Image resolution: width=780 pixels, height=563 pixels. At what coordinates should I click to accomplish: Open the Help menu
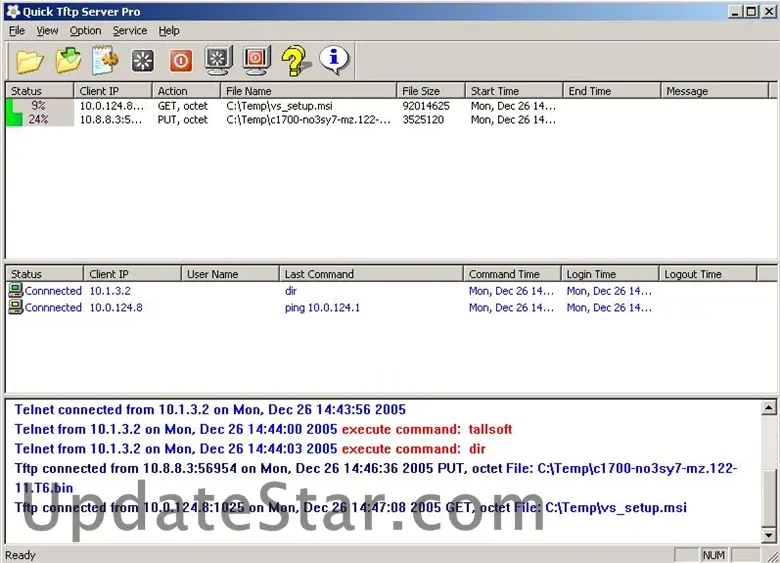click(169, 31)
